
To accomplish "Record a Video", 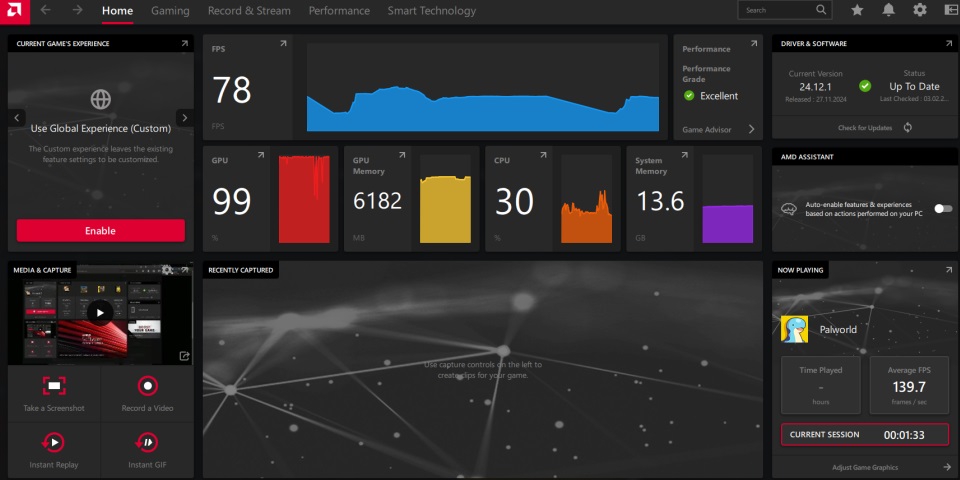I will coord(148,394).
